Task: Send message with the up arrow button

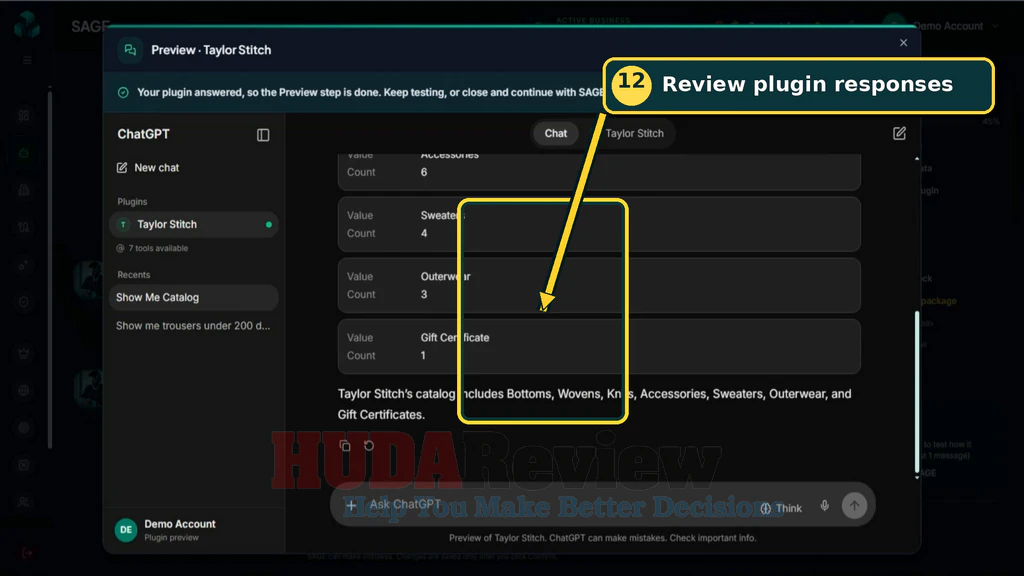Action: coord(854,505)
